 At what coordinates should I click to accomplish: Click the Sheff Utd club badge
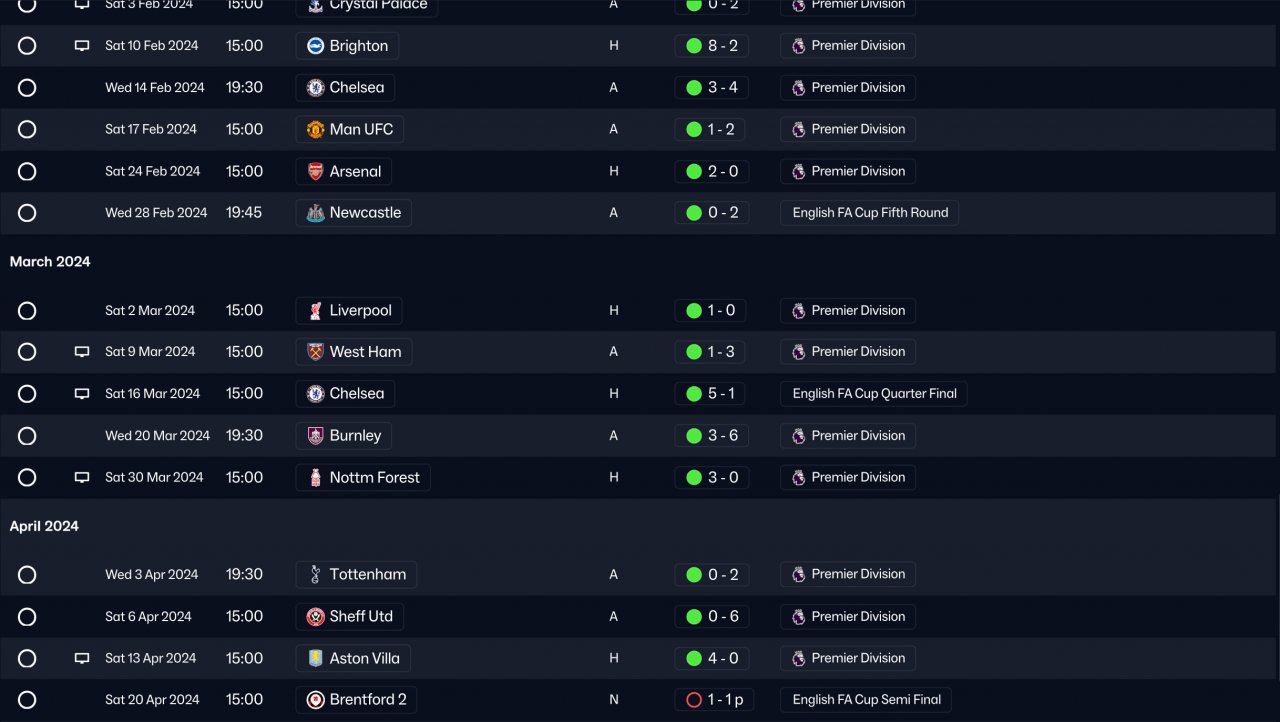pyautogui.click(x=315, y=617)
